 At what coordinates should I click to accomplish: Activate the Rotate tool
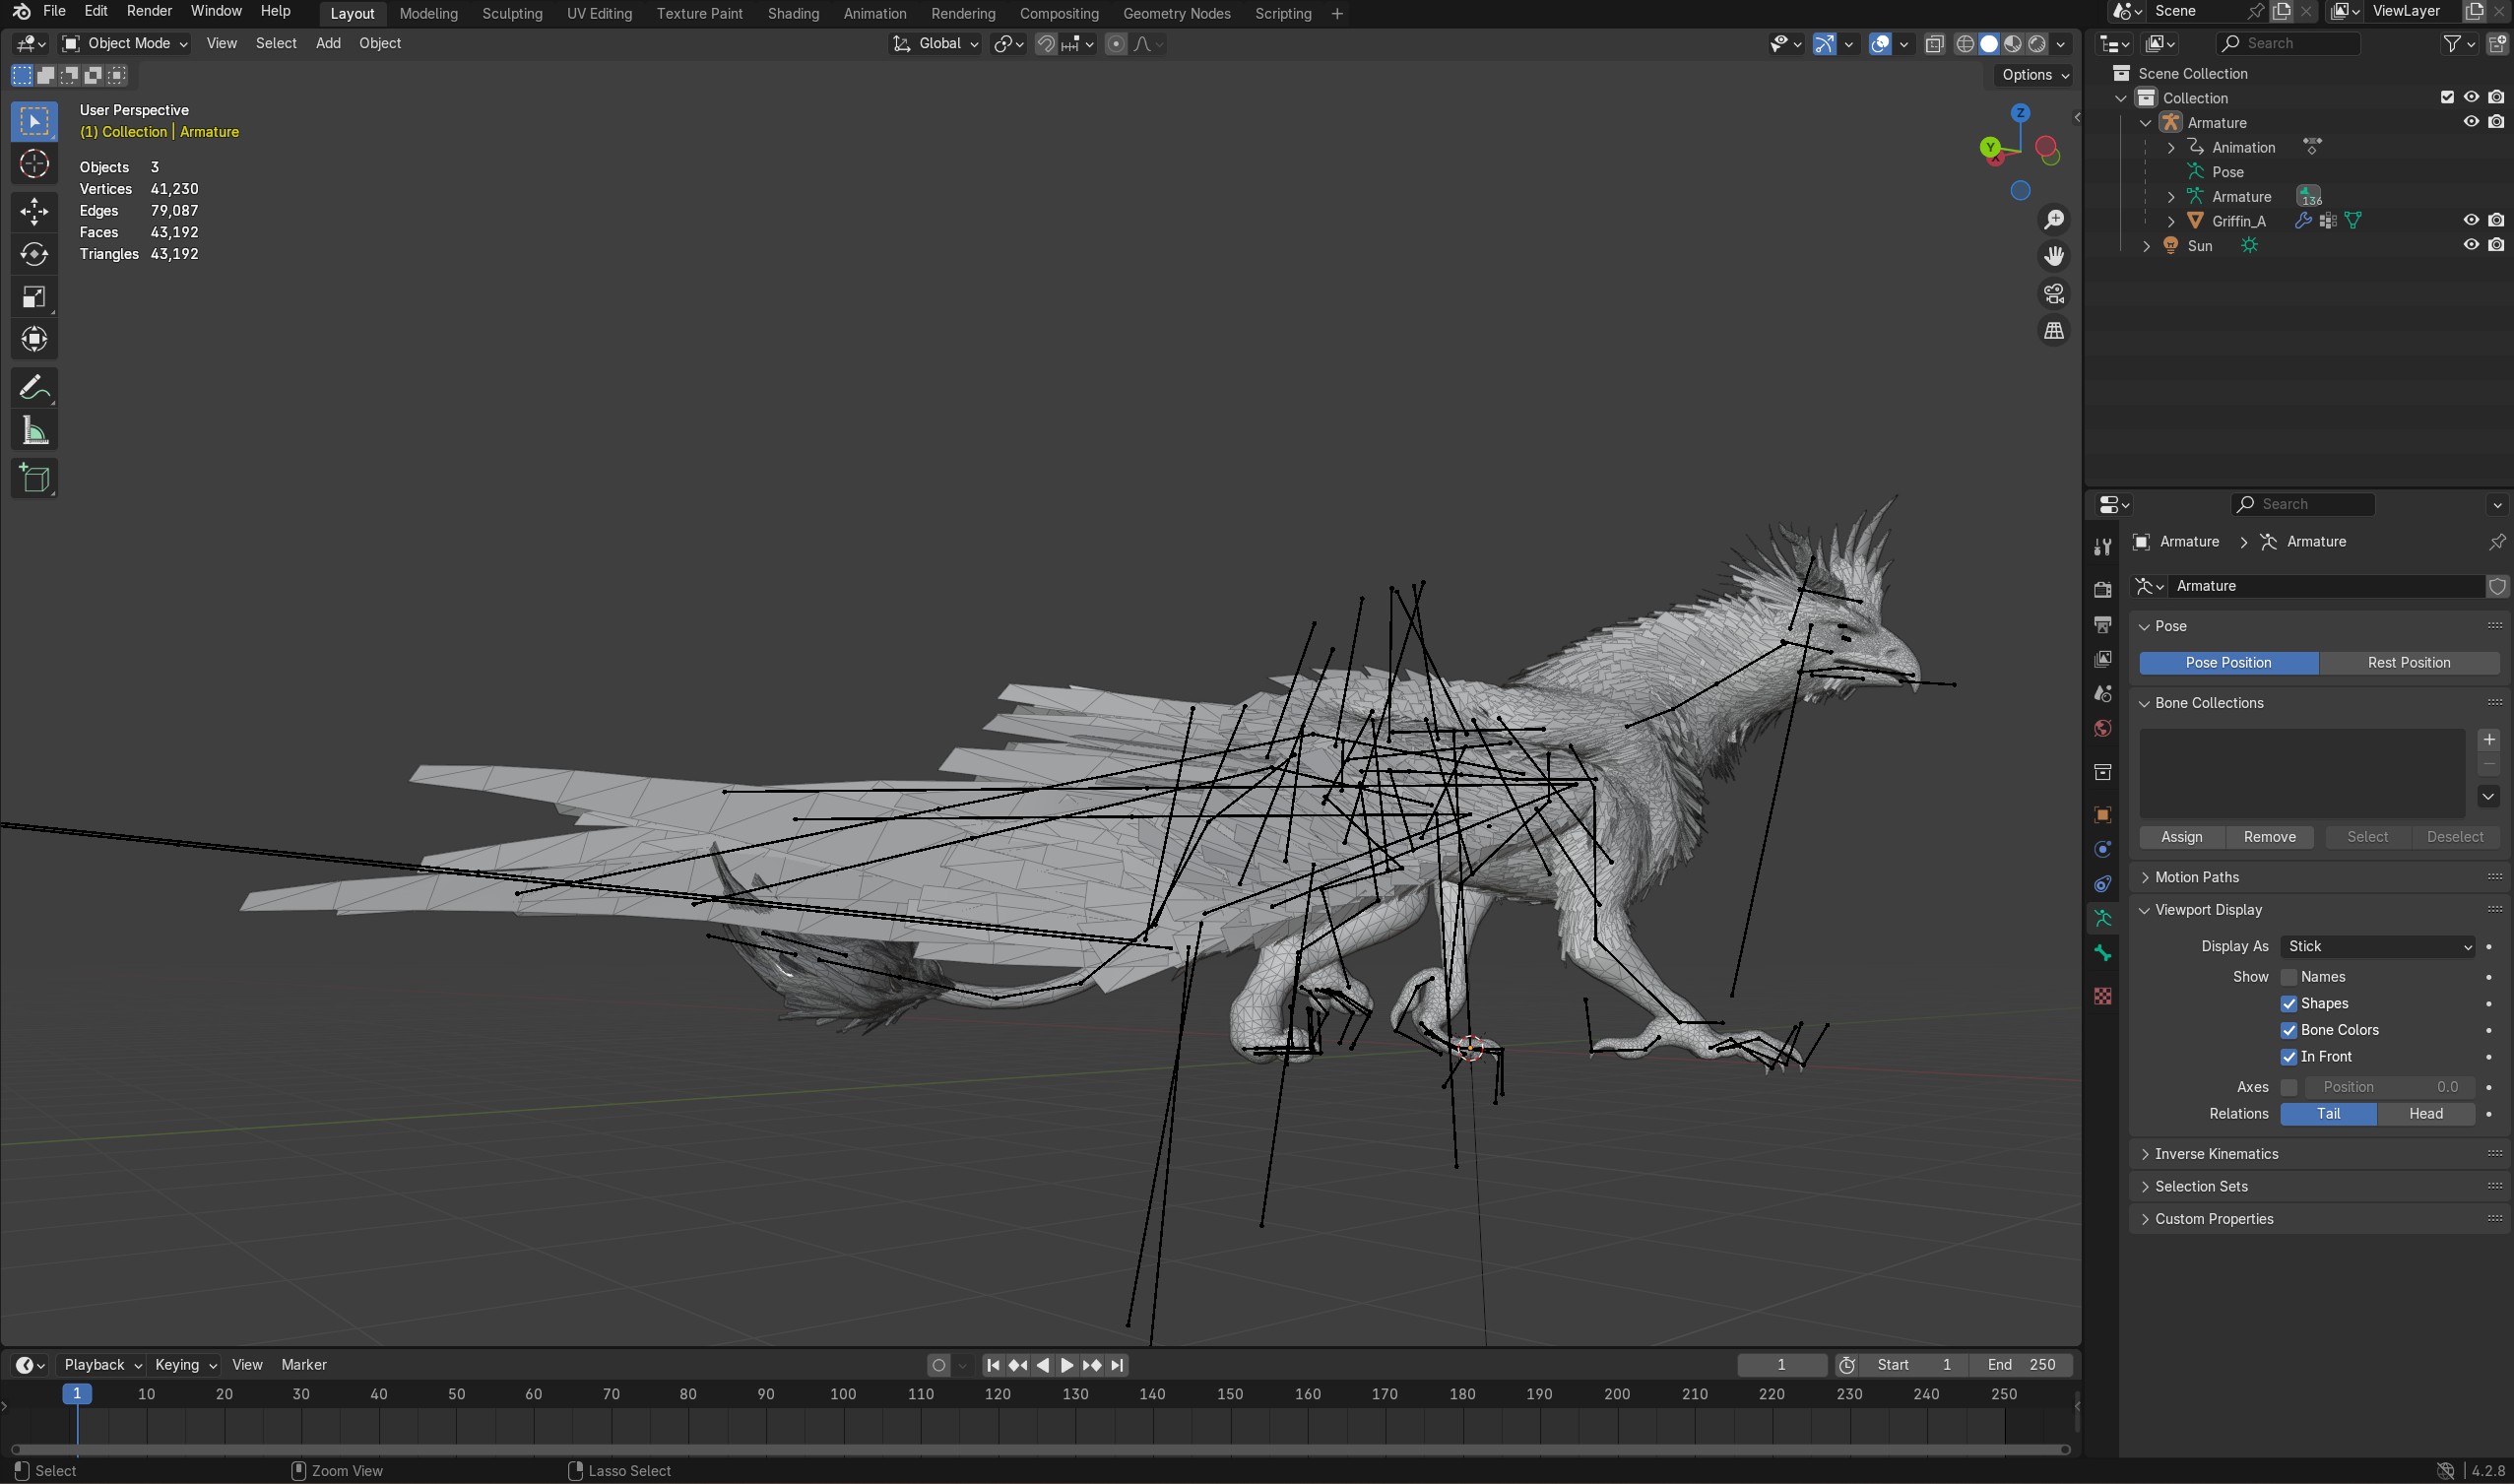pos(34,254)
